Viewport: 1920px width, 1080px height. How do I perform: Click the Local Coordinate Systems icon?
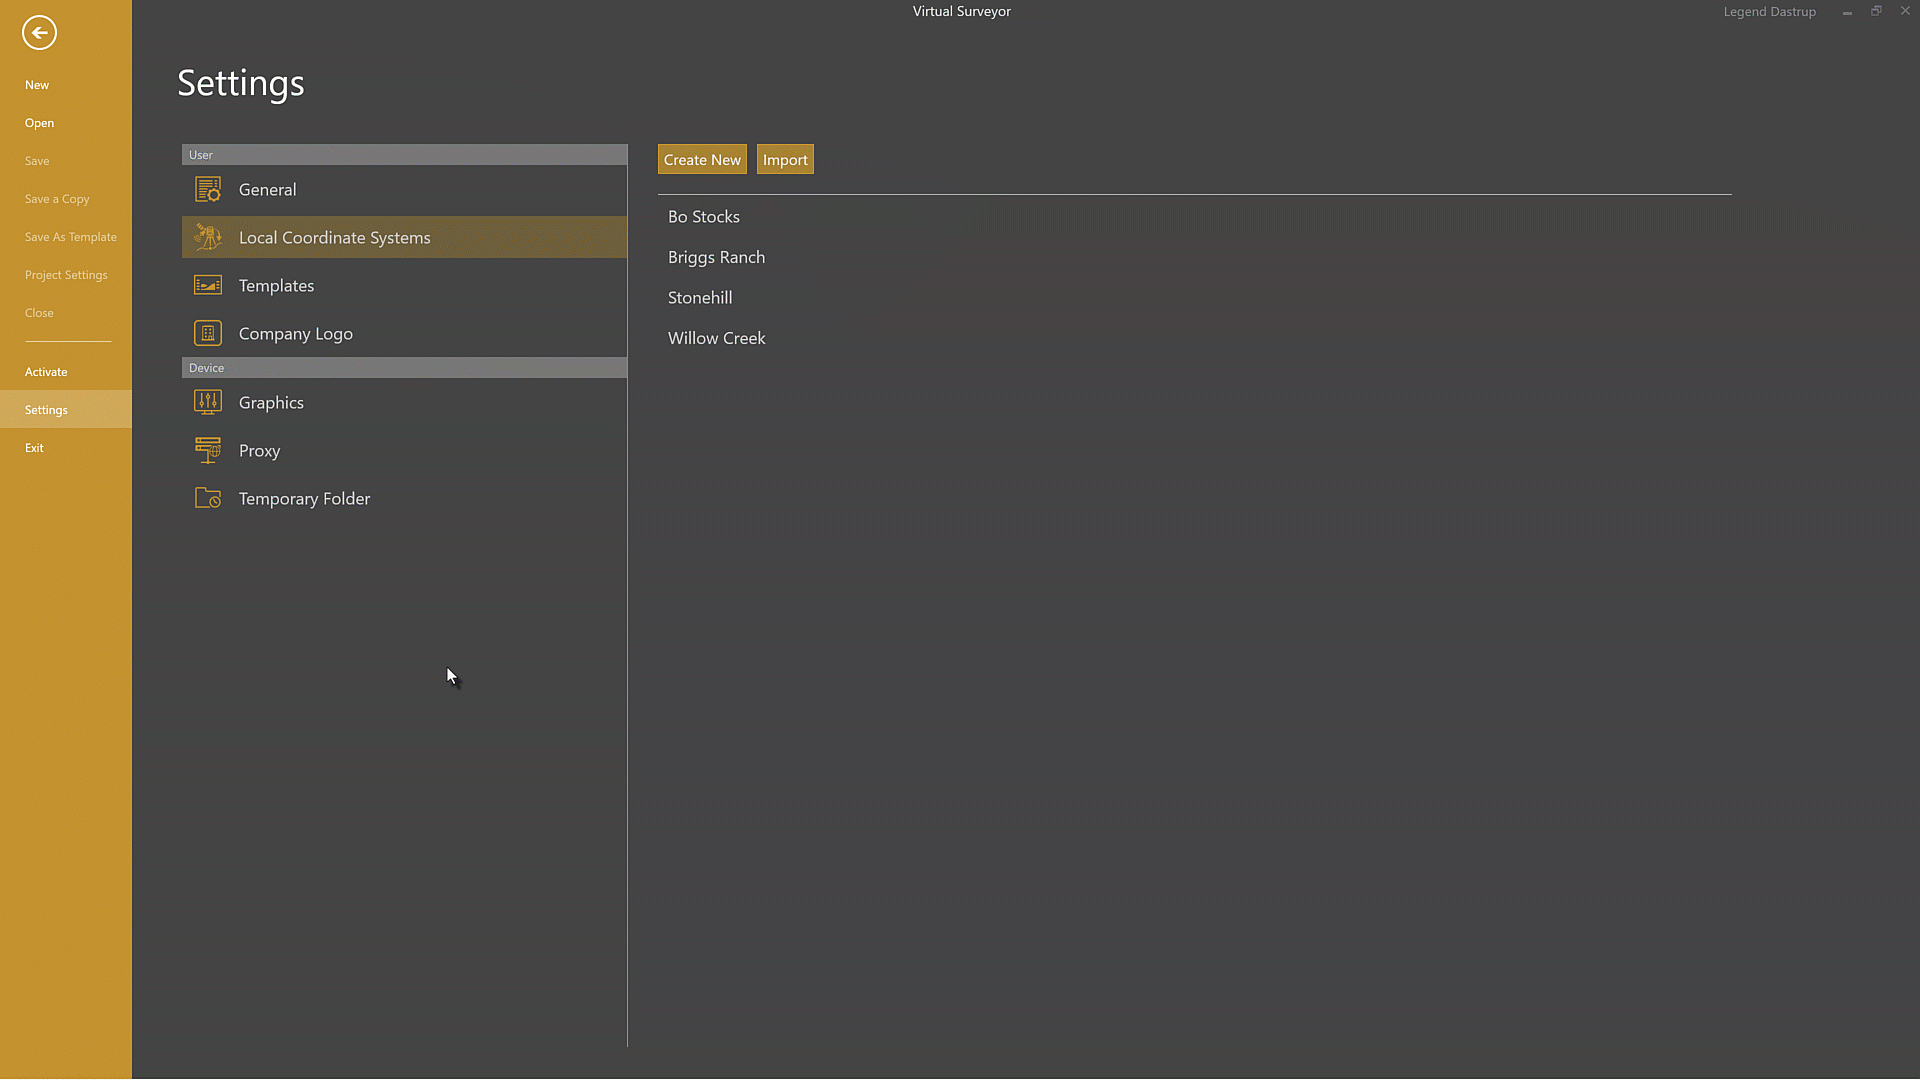207,237
